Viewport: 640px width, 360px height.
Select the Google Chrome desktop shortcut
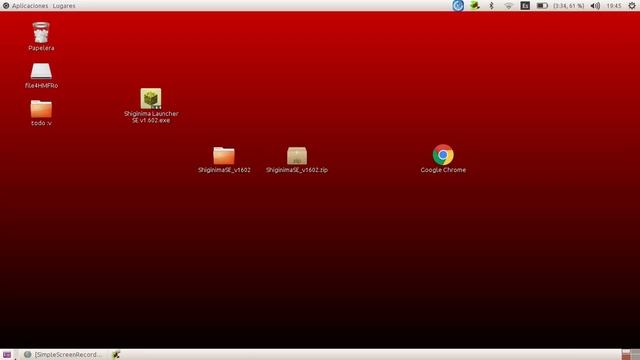443,155
